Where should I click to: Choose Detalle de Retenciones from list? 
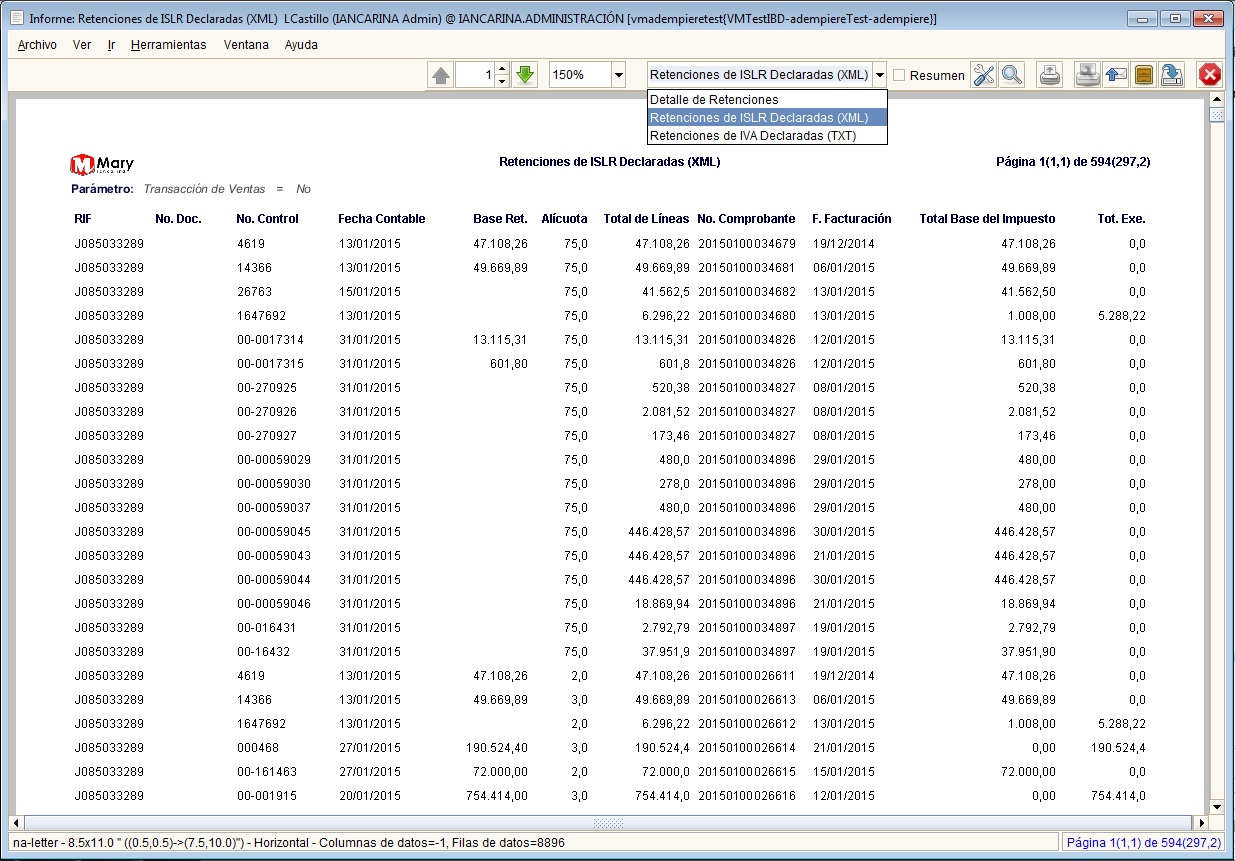[x=767, y=100]
